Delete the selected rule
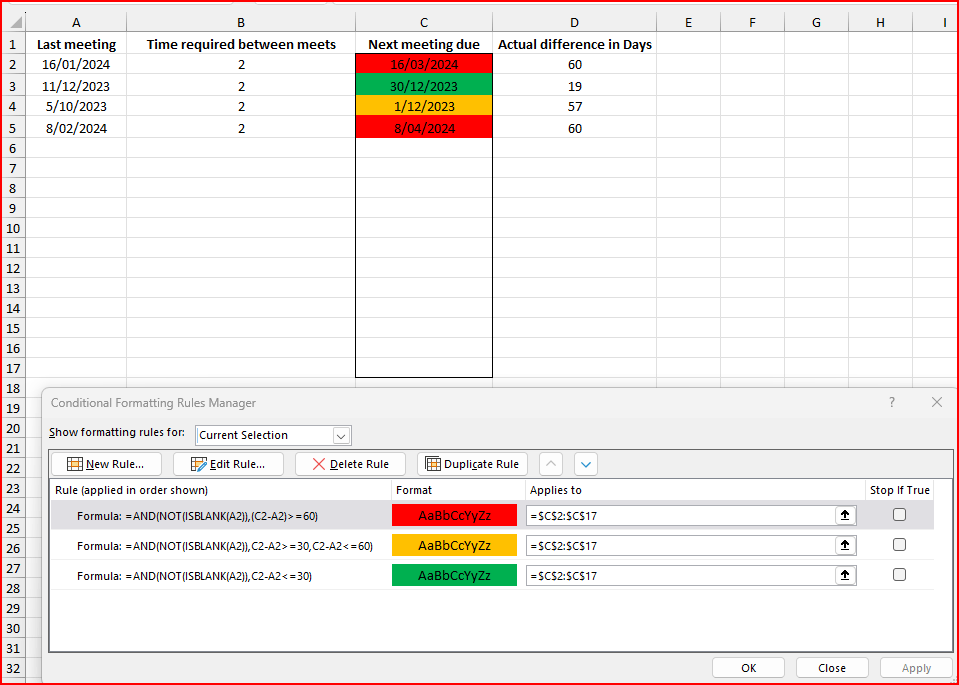The height and width of the screenshot is (685, 959). click(x=350, y=464)
